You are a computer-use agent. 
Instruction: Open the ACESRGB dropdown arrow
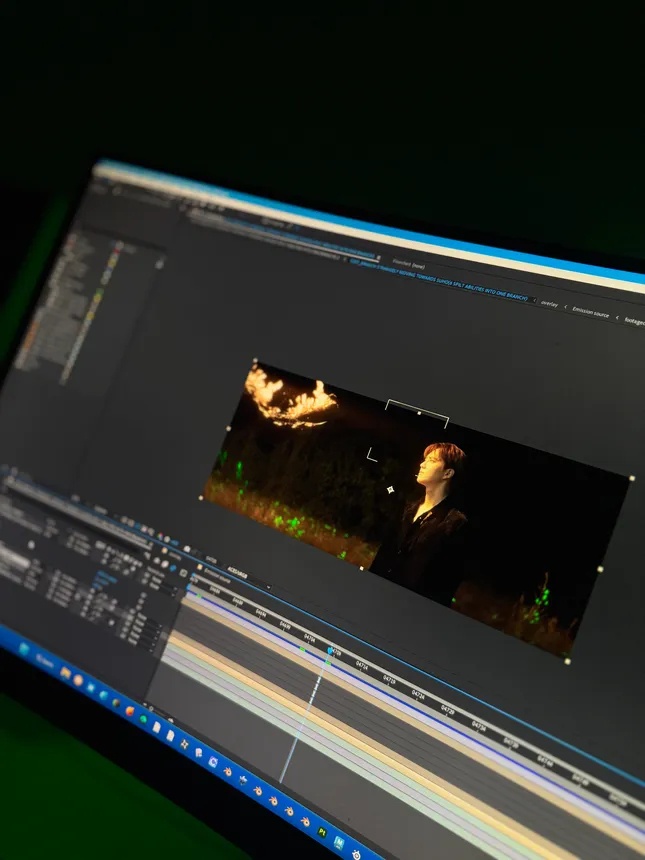tap(269, 587)
